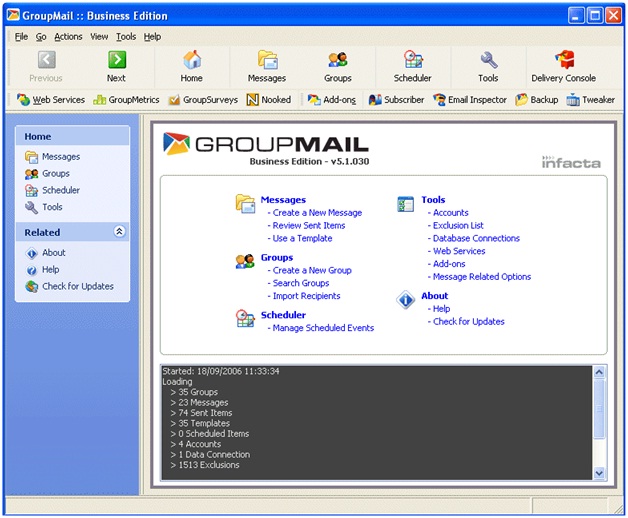628x518 pixels.
Task: Click the Messages toolbar icon
Action: click(x=267, y=66)
